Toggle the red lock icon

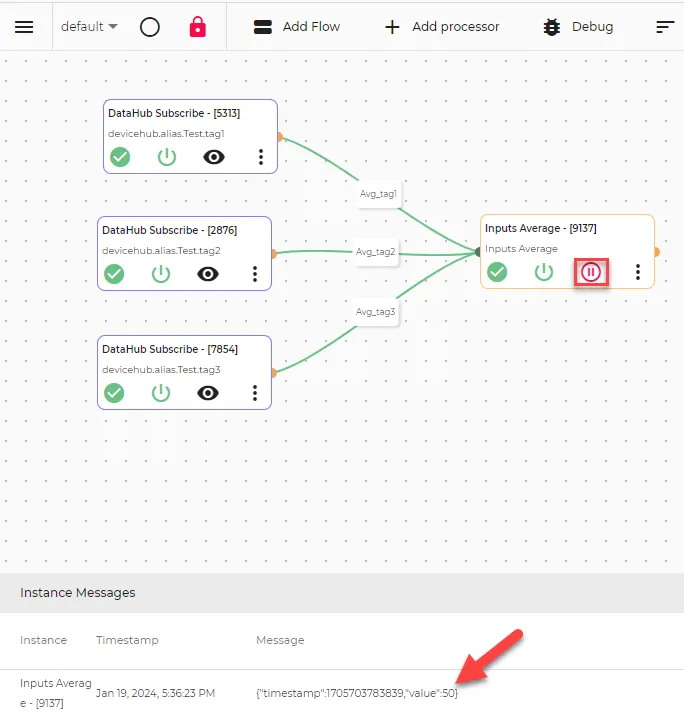click(198, 27)
